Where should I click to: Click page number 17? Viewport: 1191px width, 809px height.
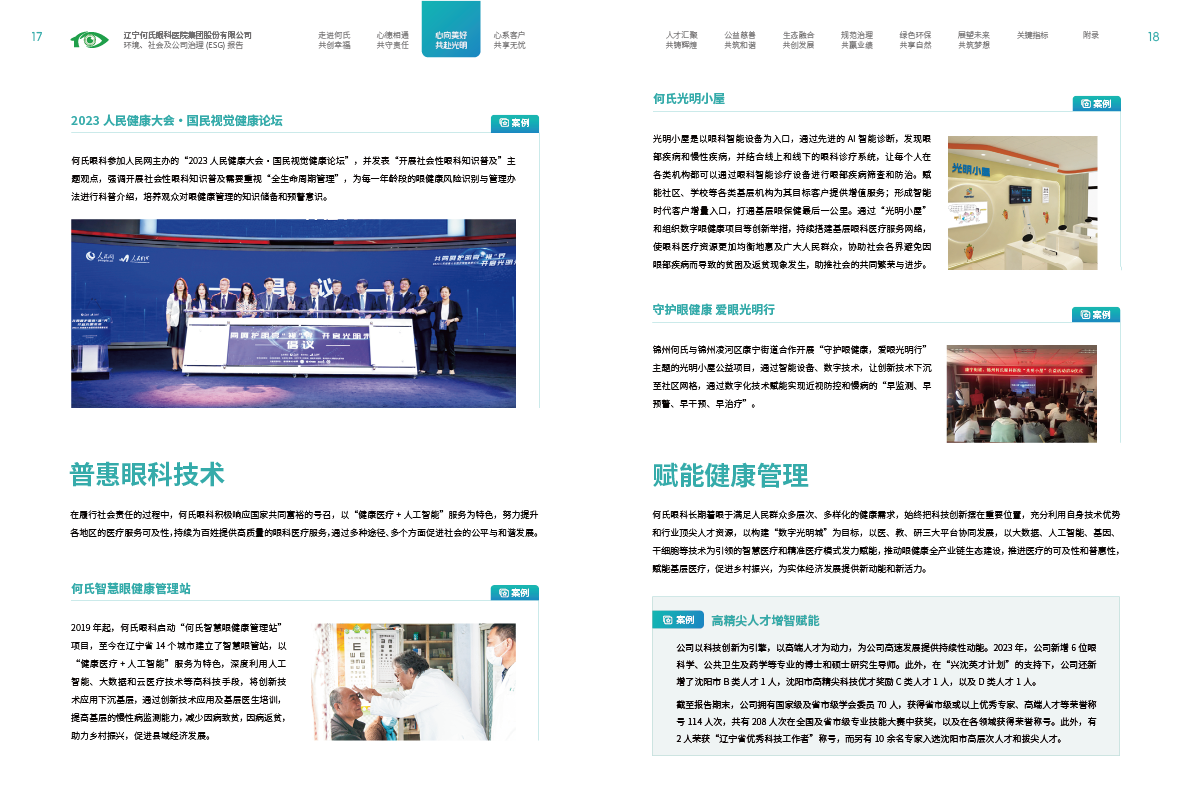pos(37,37)
